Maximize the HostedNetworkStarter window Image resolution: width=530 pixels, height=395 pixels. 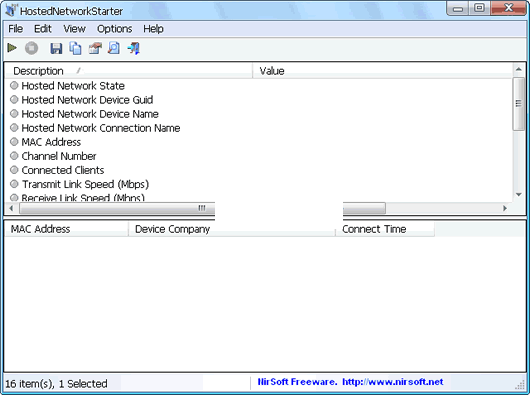(479, 8)
